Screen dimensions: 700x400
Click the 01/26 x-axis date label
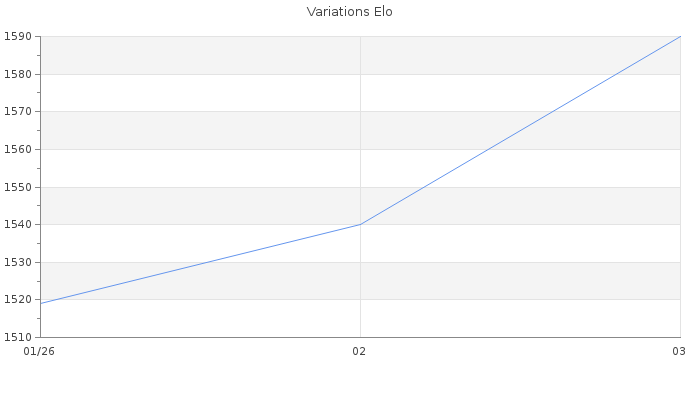click(40, 350)
